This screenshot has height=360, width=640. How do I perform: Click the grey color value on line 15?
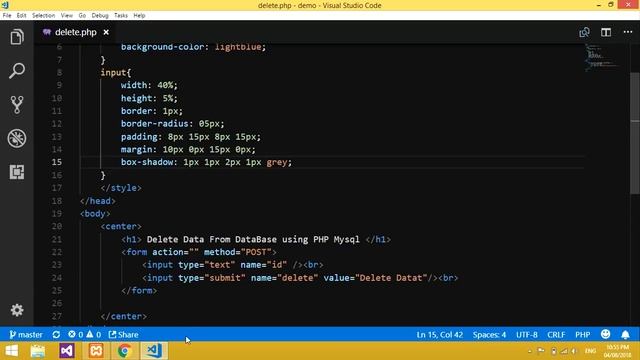[x=276, y=162]
